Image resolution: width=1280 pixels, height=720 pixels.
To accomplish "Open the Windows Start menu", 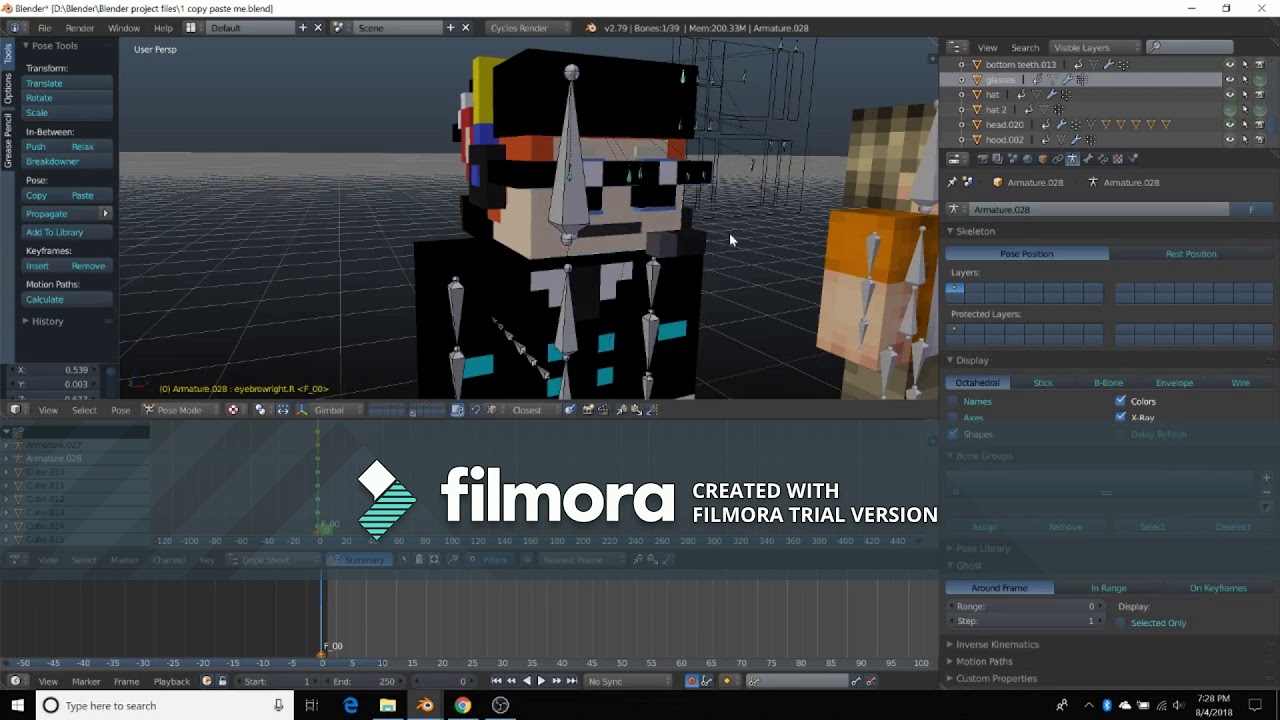I will tap(17, 705).
